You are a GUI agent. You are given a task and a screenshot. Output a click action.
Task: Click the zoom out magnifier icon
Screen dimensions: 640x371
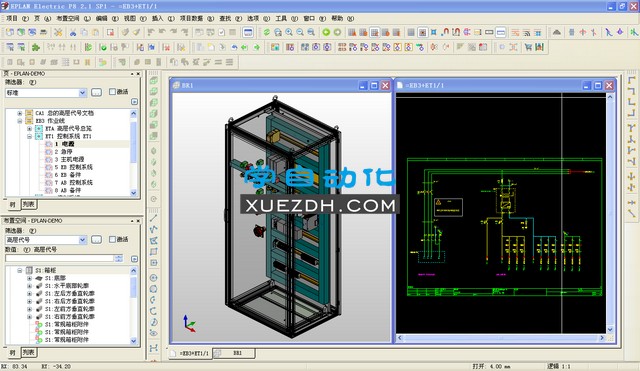[x=300, y=32]
